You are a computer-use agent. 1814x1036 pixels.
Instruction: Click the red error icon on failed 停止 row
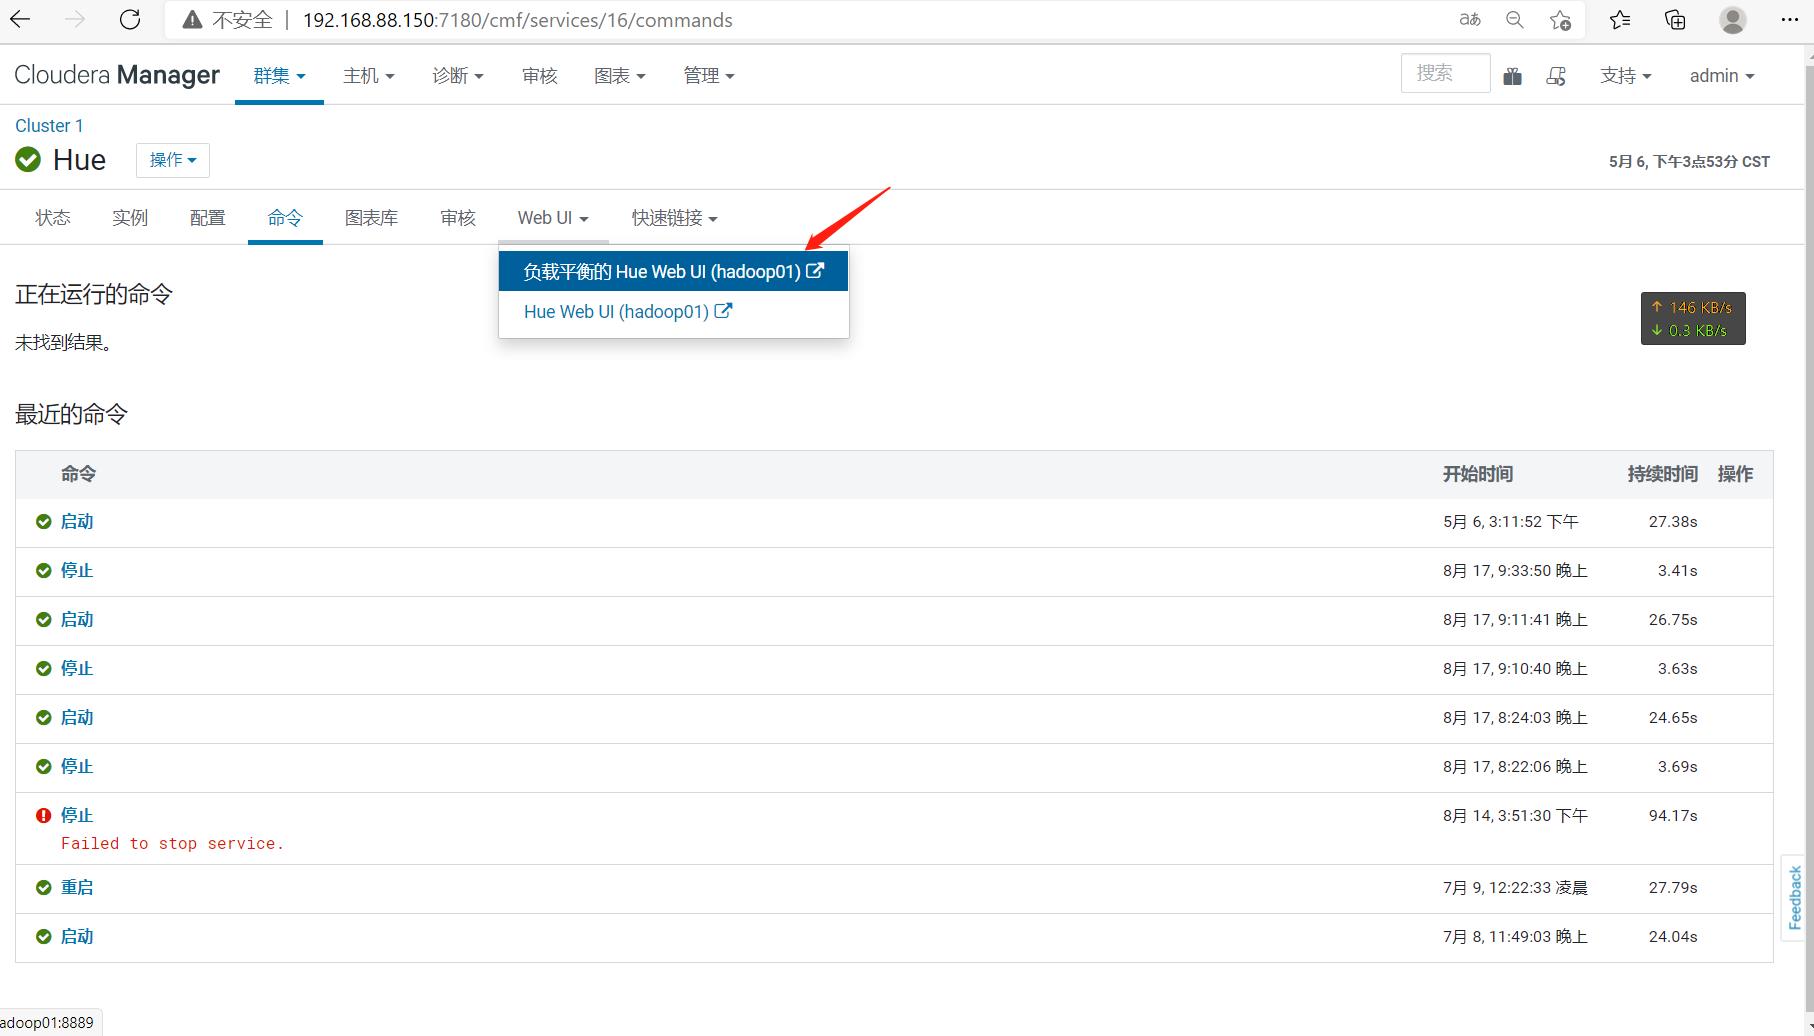coord(43,815)
